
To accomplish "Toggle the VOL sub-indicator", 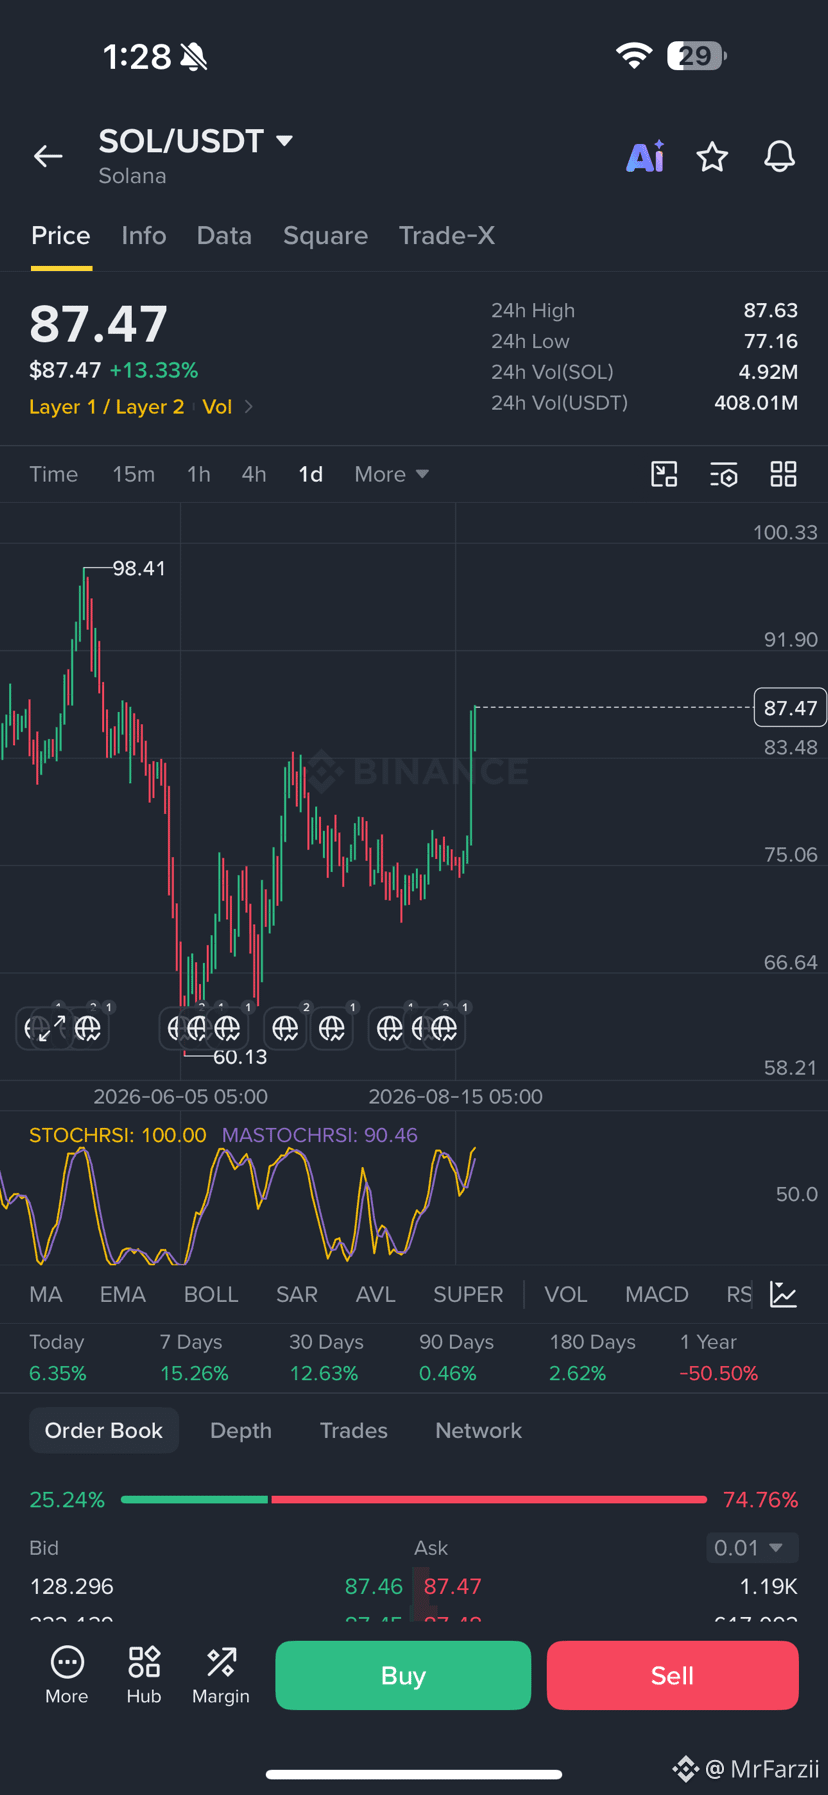I will [x=566, y=1294].
